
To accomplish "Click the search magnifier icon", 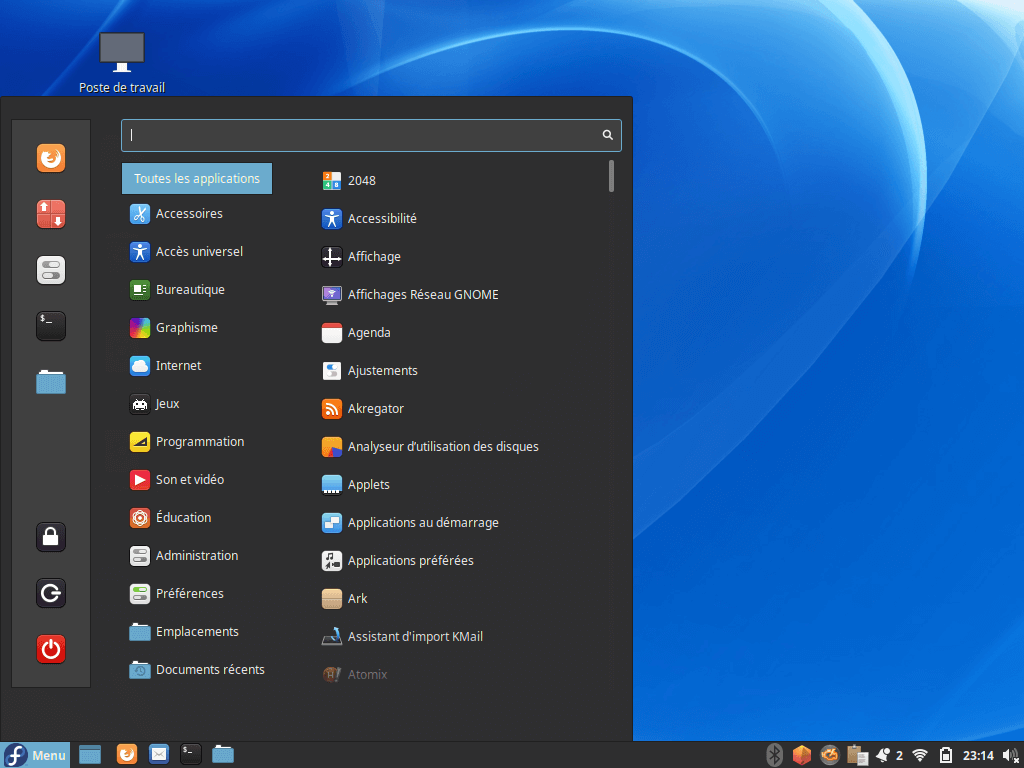I will point(607,135).
